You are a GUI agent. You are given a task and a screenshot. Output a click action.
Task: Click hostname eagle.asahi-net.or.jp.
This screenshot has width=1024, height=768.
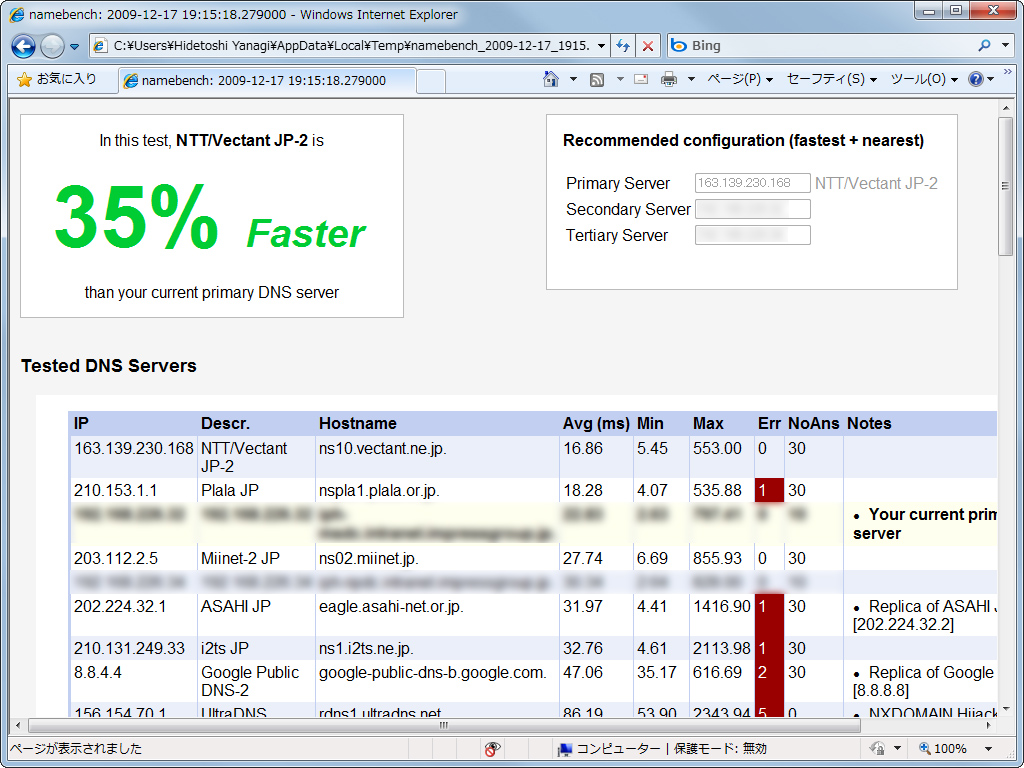point(391,607)
